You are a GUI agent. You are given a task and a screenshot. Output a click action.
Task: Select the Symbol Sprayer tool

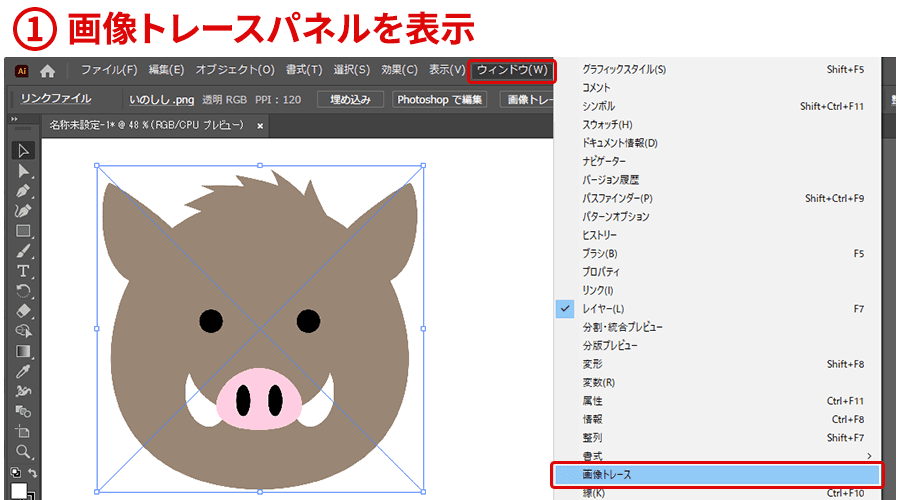point(23,391)
